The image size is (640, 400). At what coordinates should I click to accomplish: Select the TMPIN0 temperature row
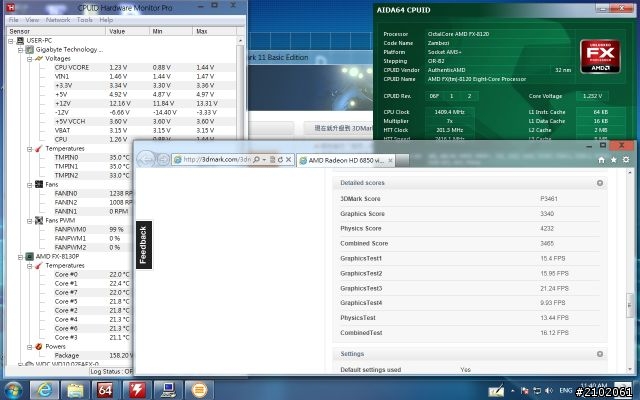[x=93, y=158]
